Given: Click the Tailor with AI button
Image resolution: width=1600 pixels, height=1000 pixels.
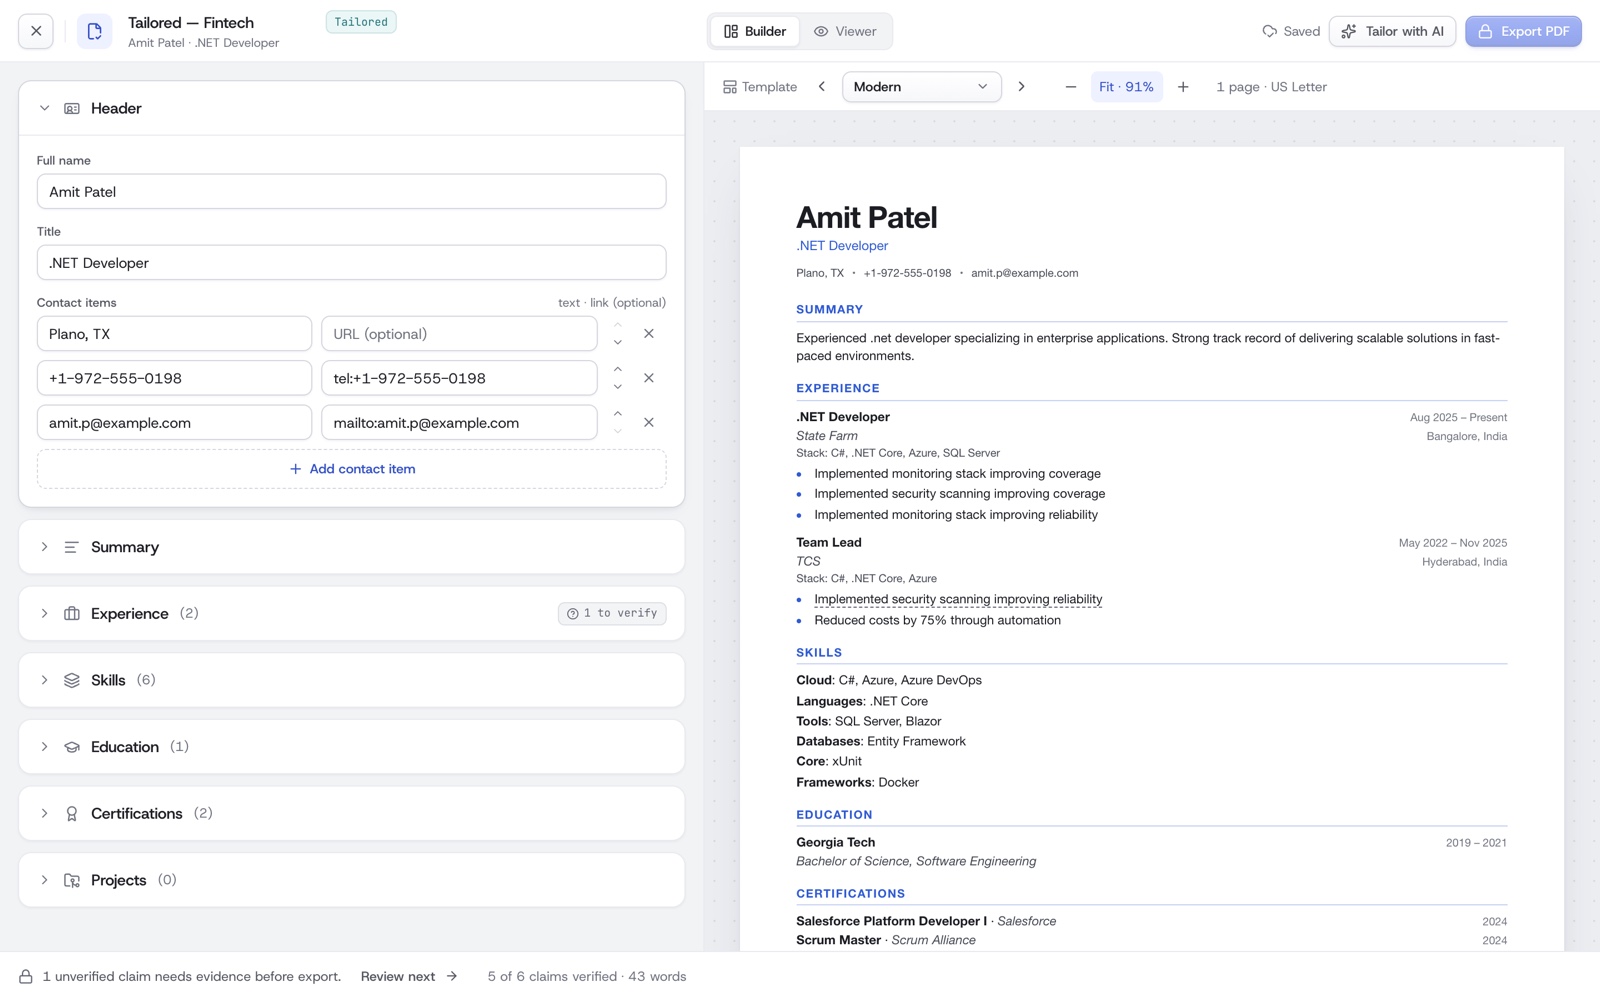Looking at the screenshot, I should click(x=1392, y=31).
